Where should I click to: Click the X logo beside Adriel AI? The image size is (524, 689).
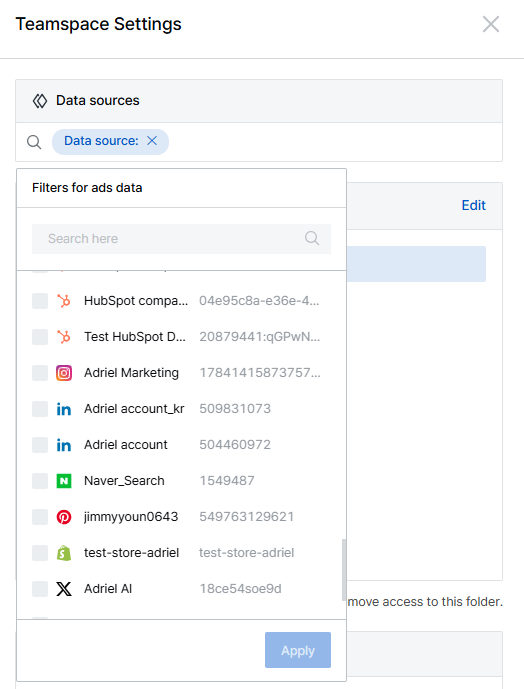[64, 589]
